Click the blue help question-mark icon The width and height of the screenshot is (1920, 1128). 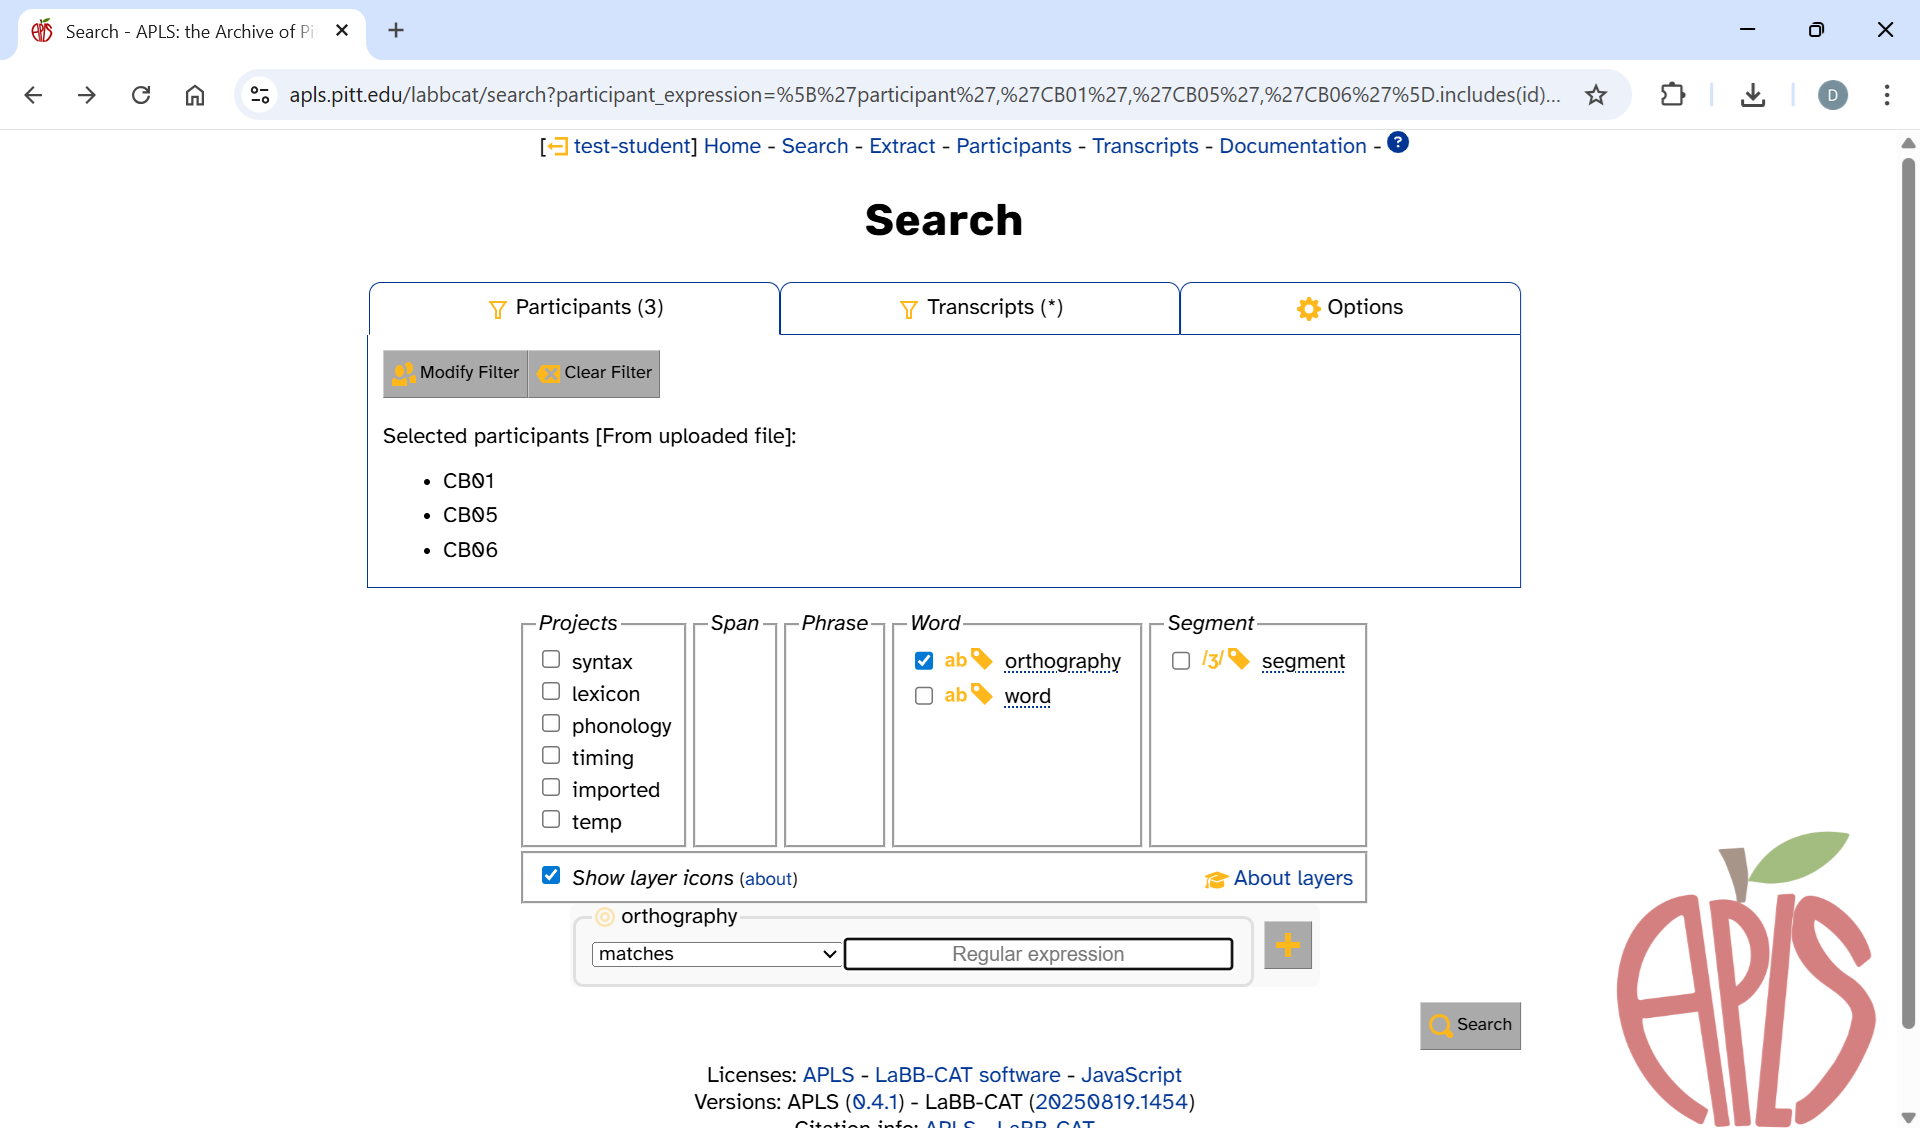1398,143
